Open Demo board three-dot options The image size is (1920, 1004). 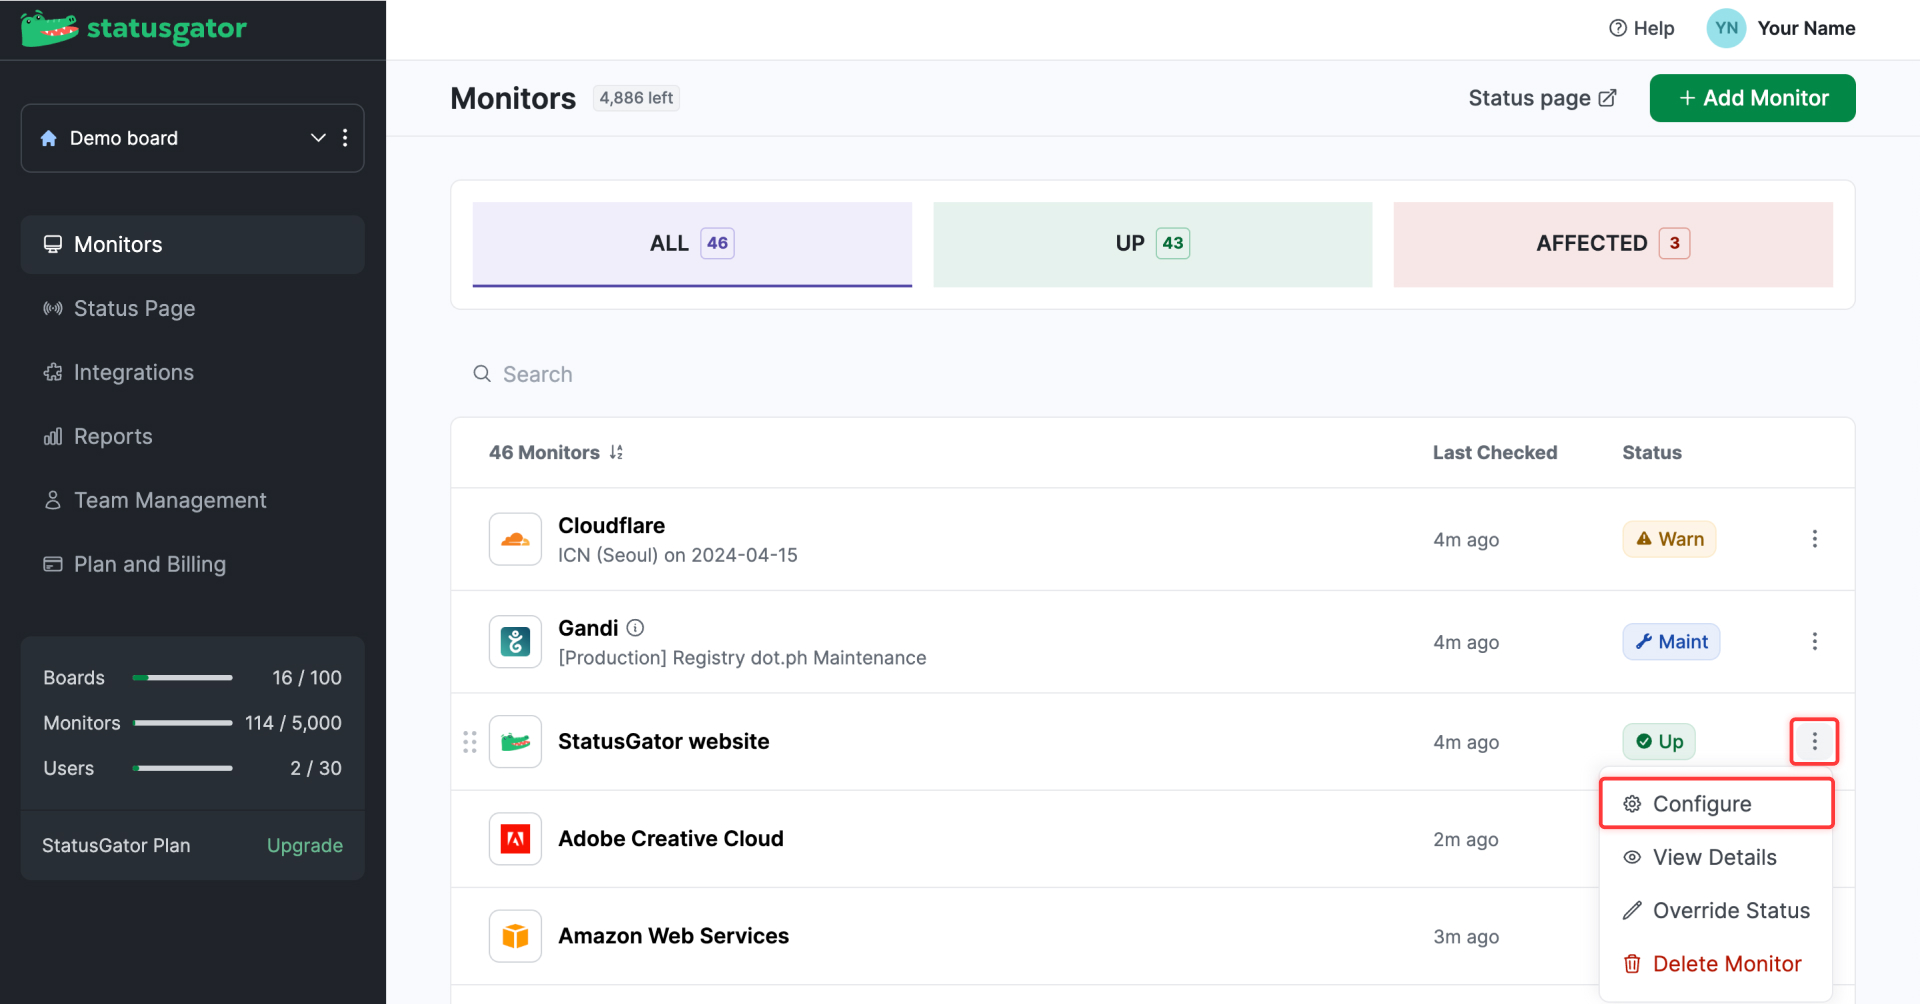coord(345,137)
